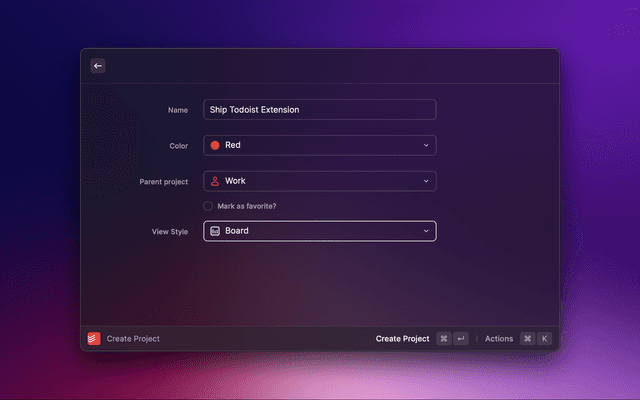
Task: Enable the Mark as favorite checkbox
Action: [x=208, y=206]
